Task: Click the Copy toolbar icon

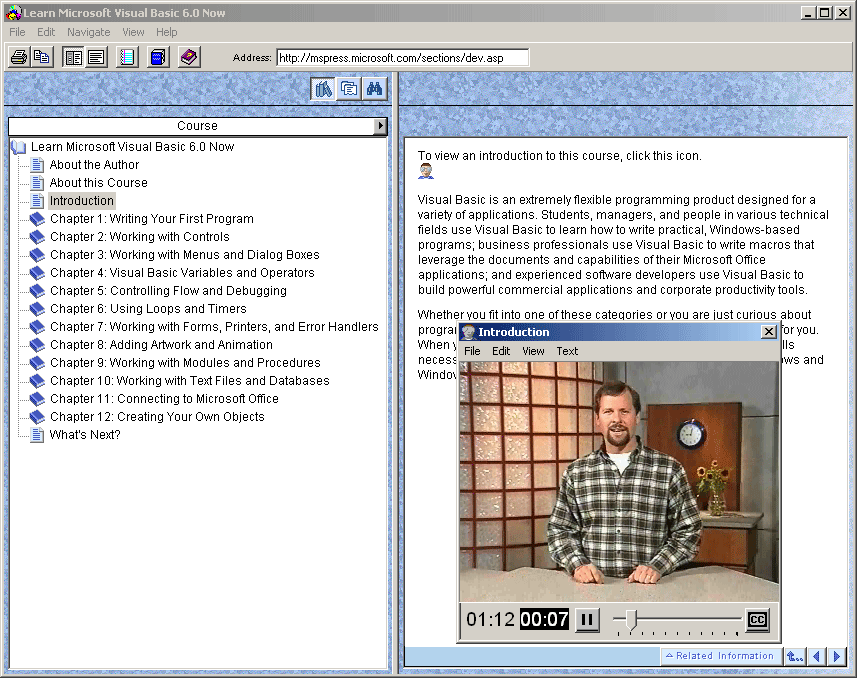Action: [x=42, y=57]
